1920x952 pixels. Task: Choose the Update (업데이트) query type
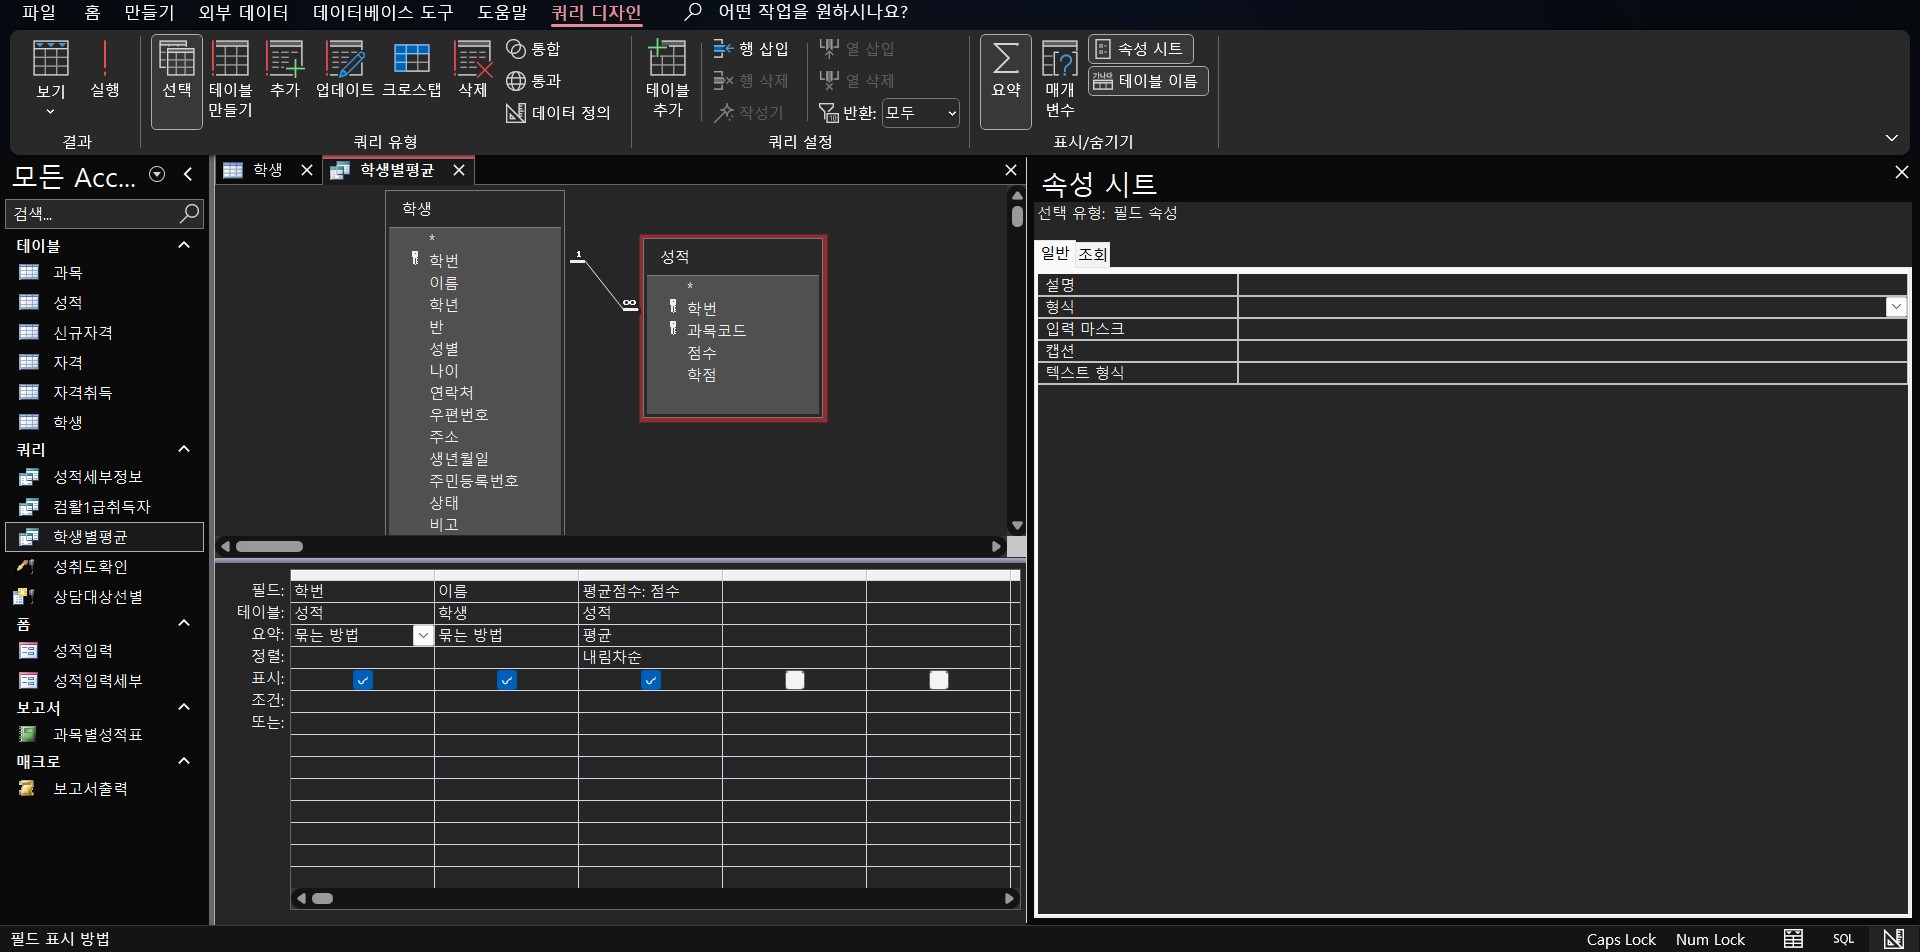click(x=344, y=68)
